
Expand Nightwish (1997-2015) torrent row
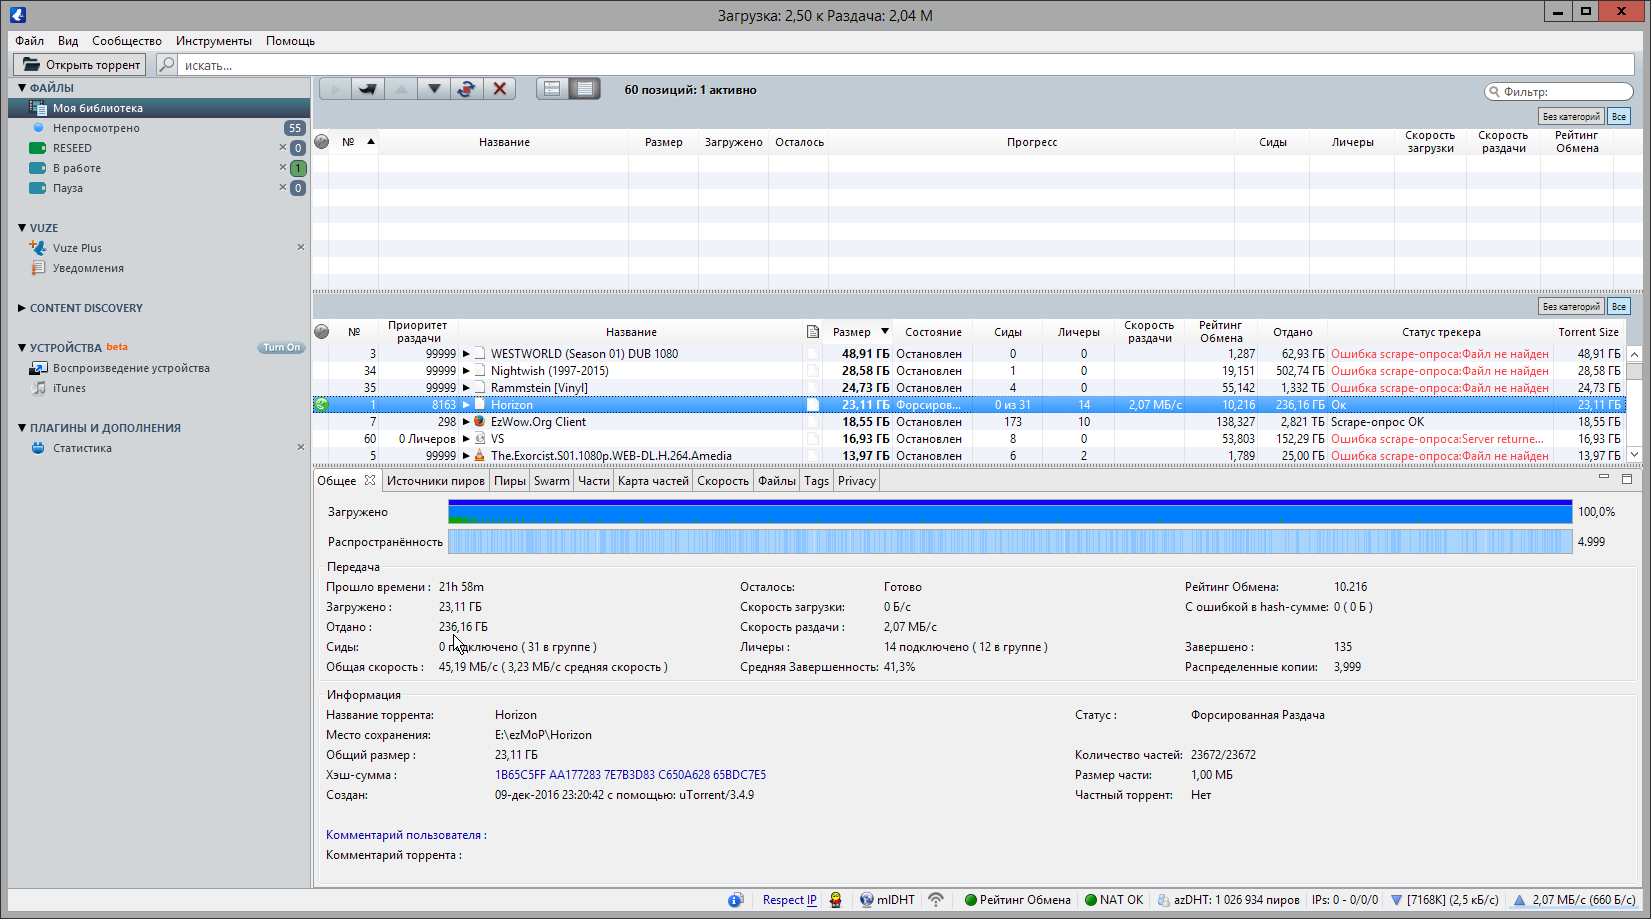[x=466, y=371]
